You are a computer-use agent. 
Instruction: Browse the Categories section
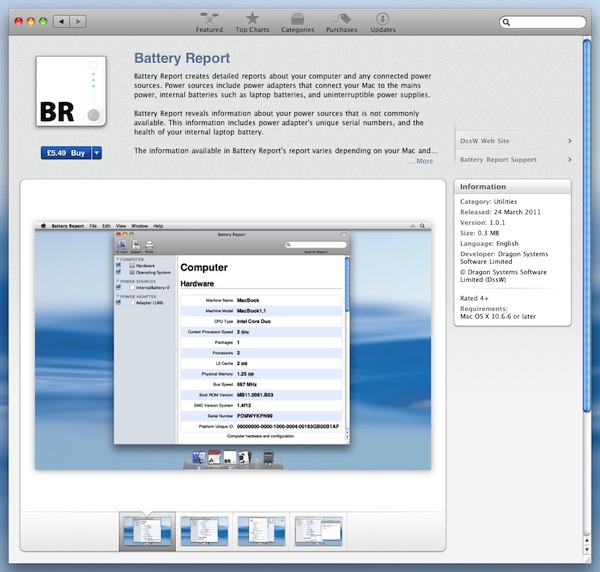point(297,23)
